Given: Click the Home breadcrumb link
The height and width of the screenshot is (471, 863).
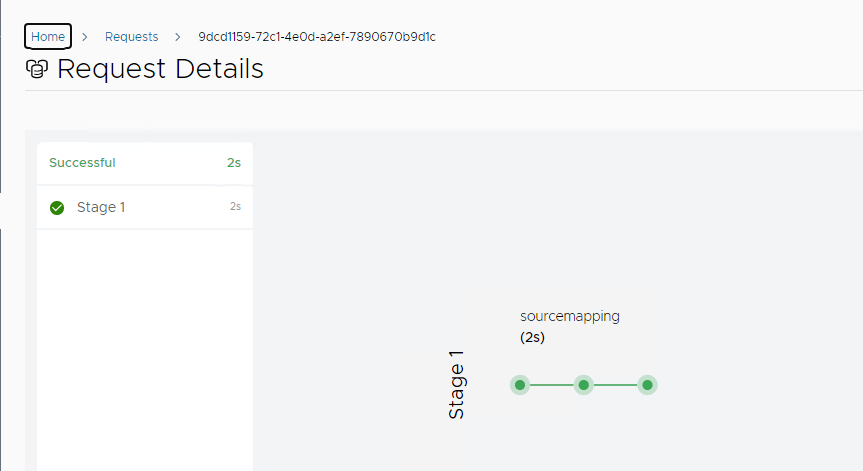Looking at the screenshot, I should click(x=48, y=37).
